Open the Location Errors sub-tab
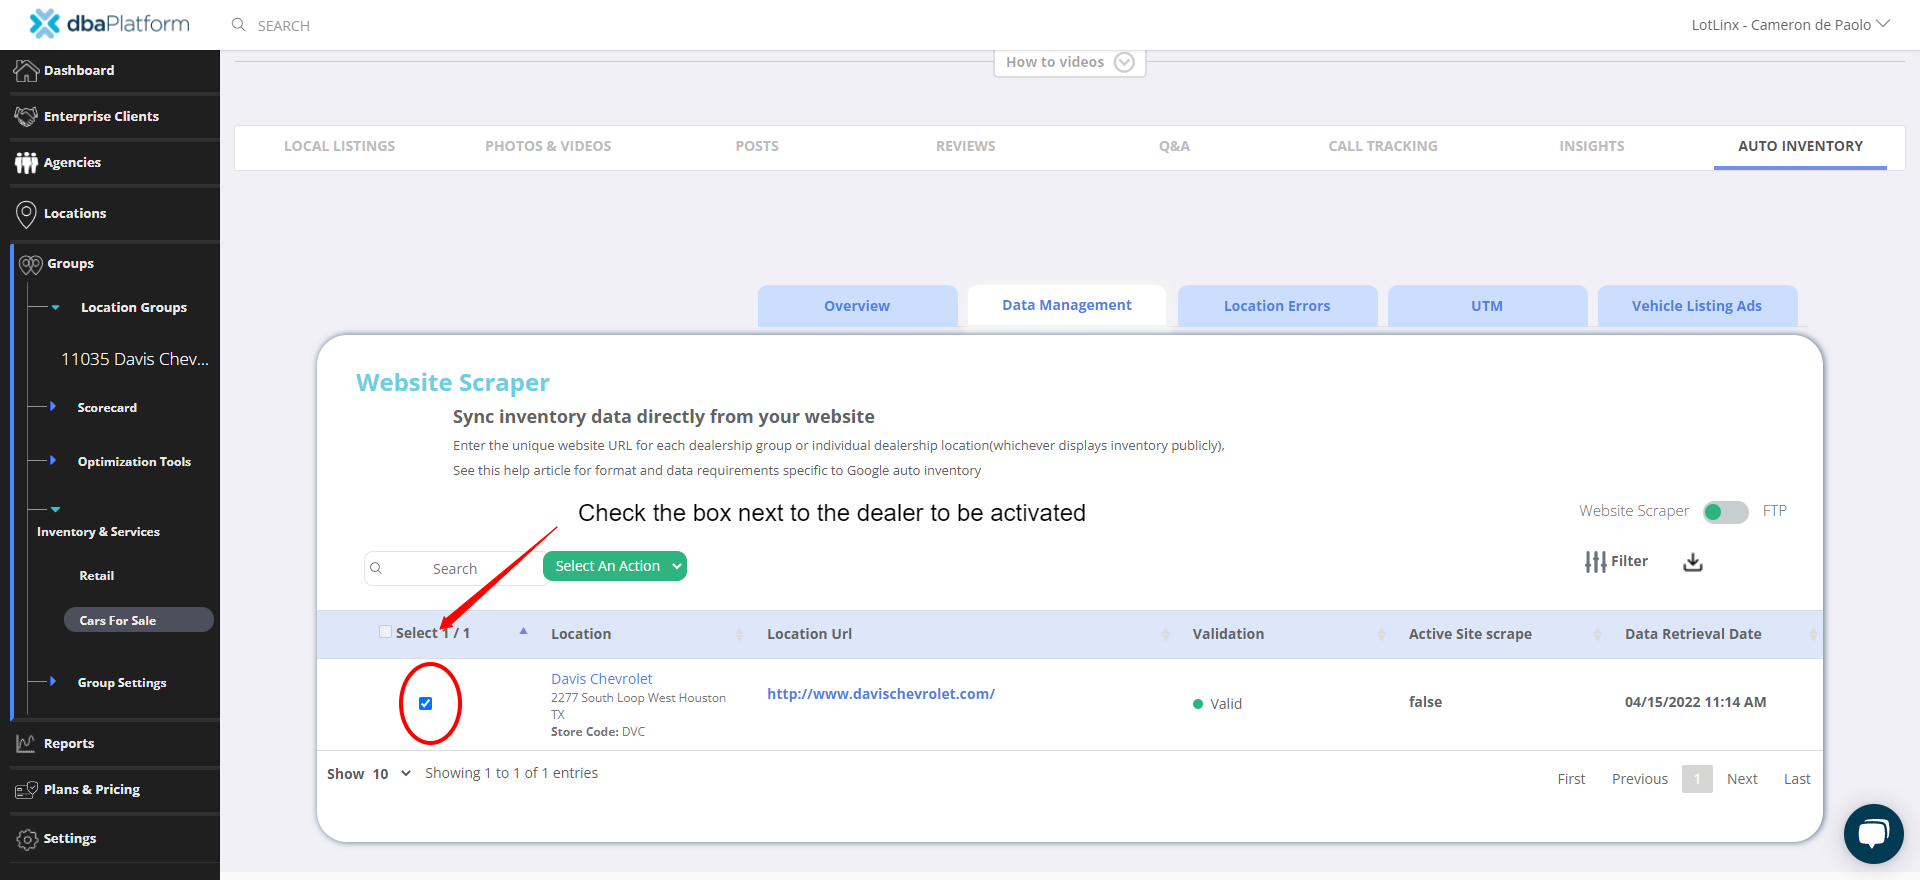The height and width of the screenshot is (880, 1920). click(x=1277, y=306)
